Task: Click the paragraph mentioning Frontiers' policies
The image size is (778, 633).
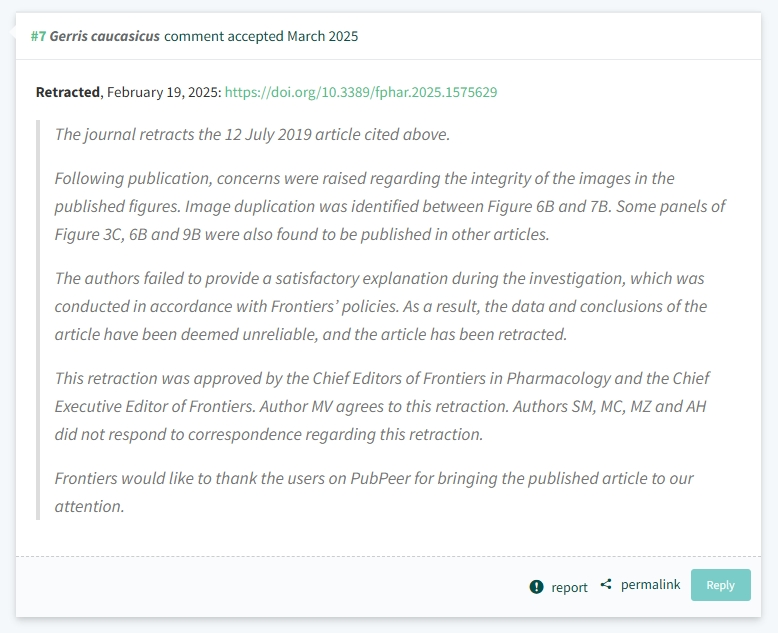Action: (x=381, y=306)
